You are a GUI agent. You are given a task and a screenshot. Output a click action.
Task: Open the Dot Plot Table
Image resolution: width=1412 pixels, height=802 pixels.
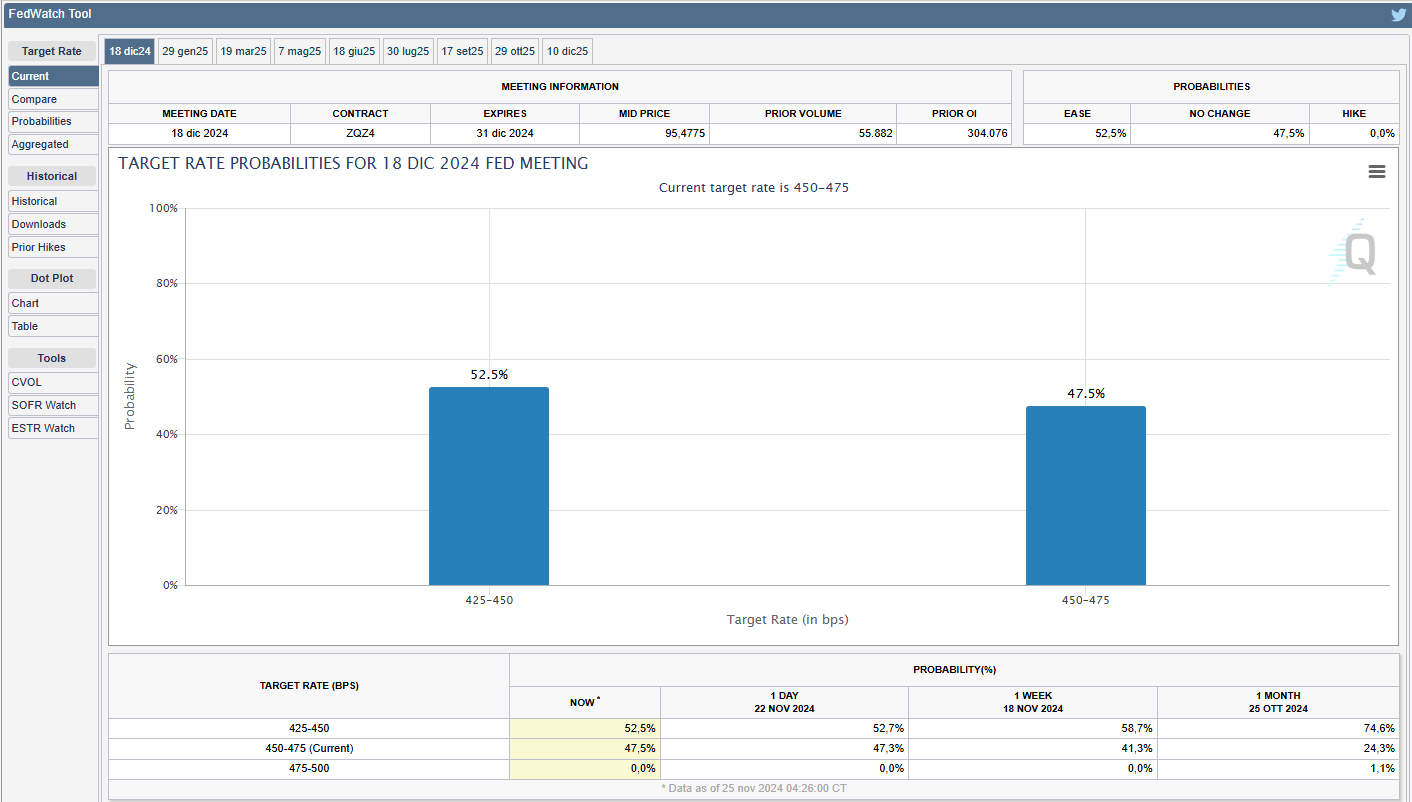click(53, 326)
